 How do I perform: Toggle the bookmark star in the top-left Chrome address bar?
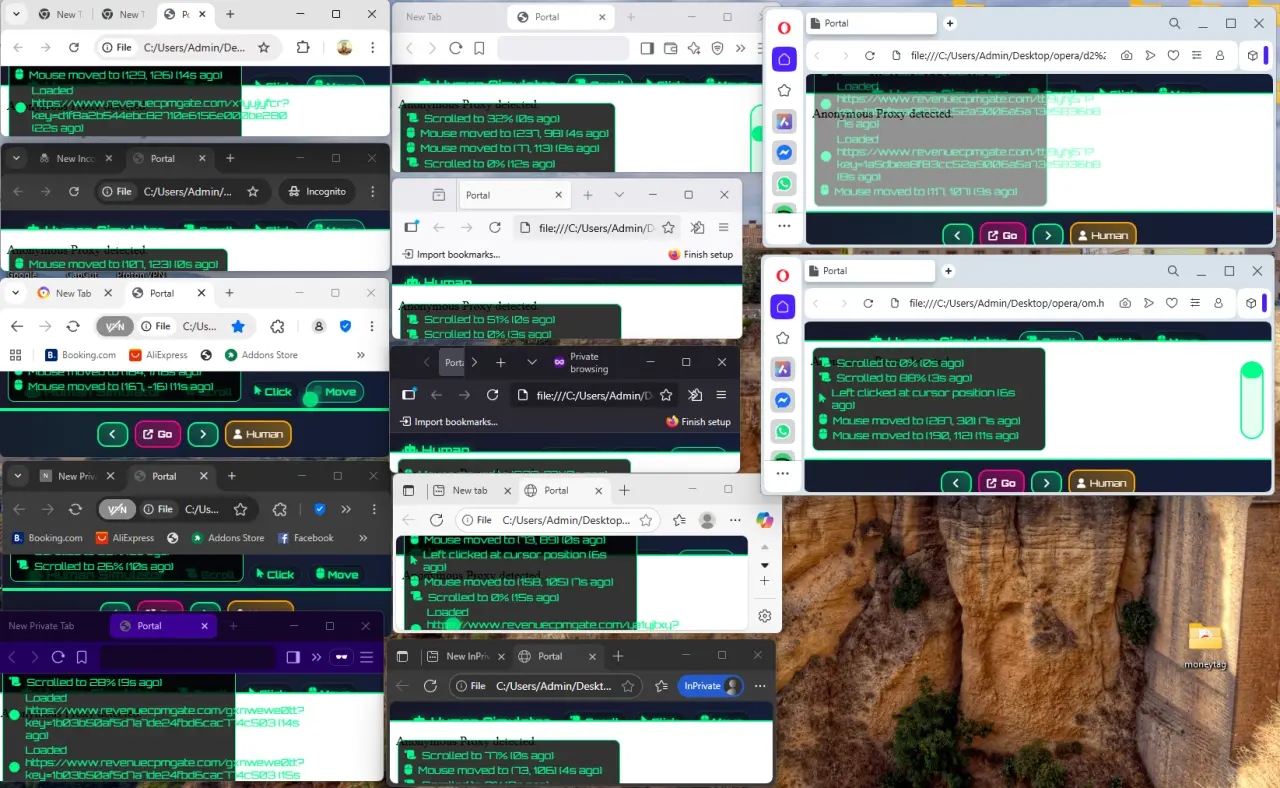(264, 47)
